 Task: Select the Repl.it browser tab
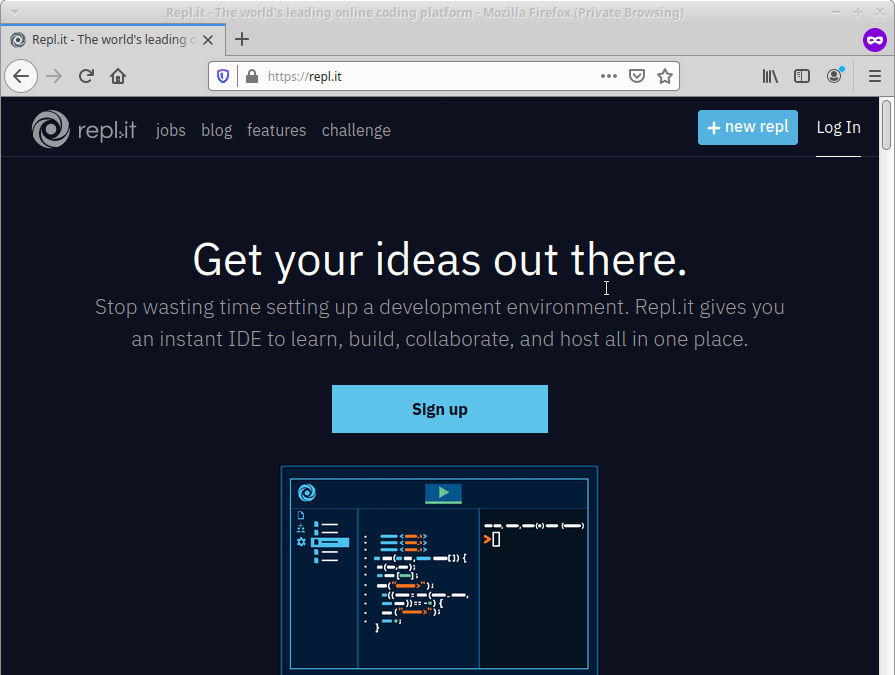[x=112, y=40]
